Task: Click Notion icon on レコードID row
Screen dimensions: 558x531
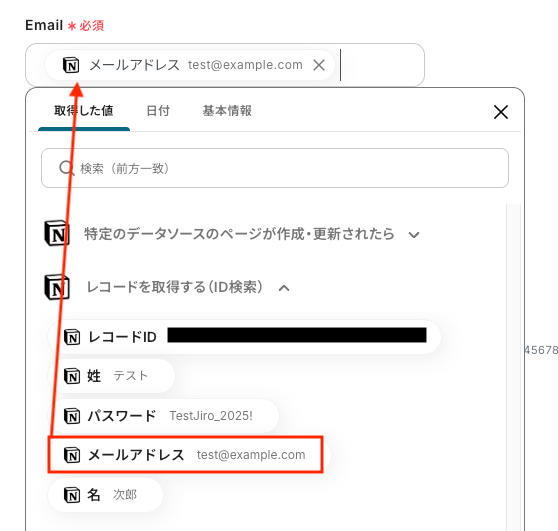Action: pos(72,337)
